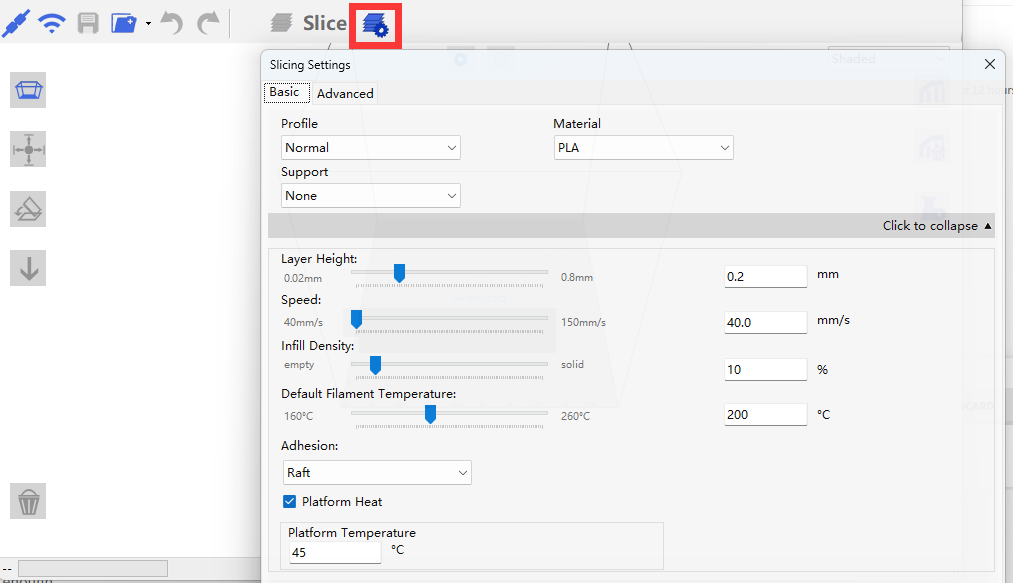1013x583 pixels.
Task: Click the Wi-Fi connection icon
Action: 52,23
